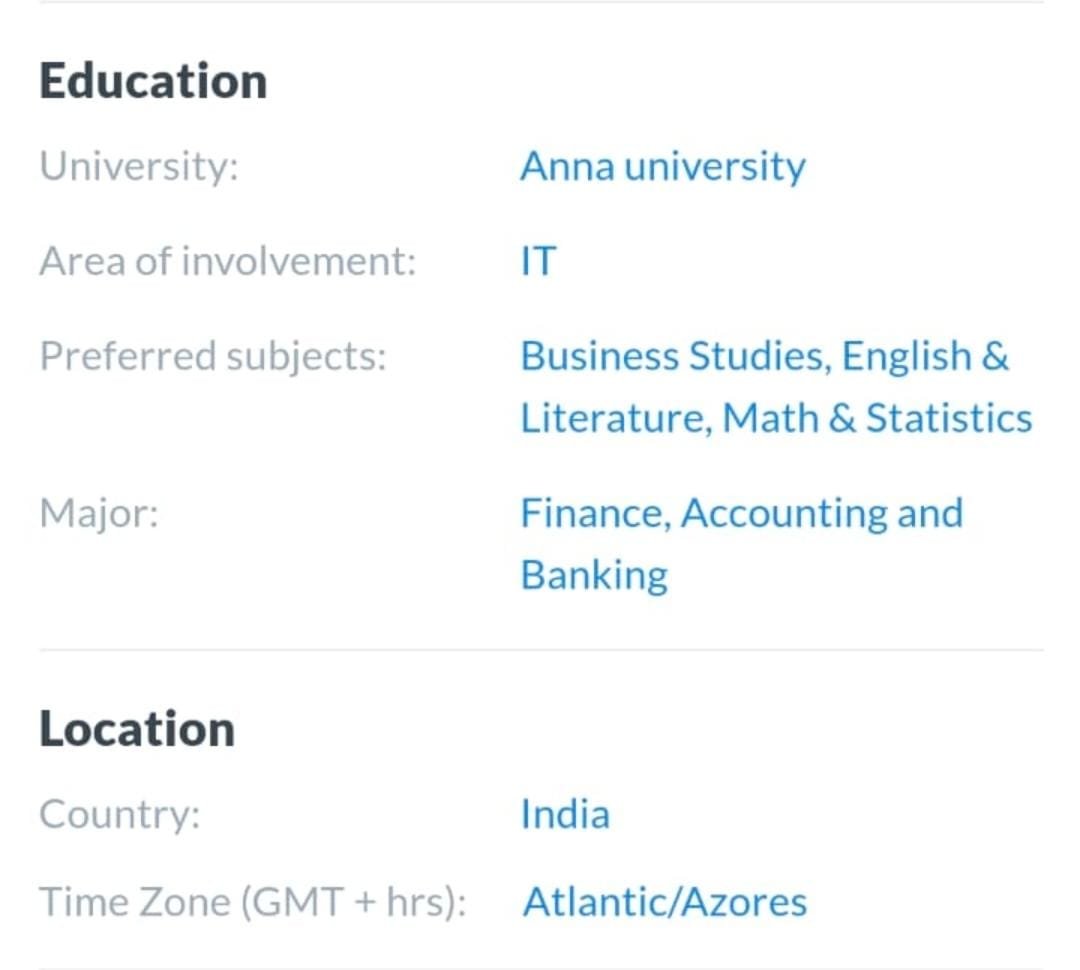Screen dimensions: 1080x970
Task: Click the University field label
Action: pyautogui.click(x=139, y=167)
